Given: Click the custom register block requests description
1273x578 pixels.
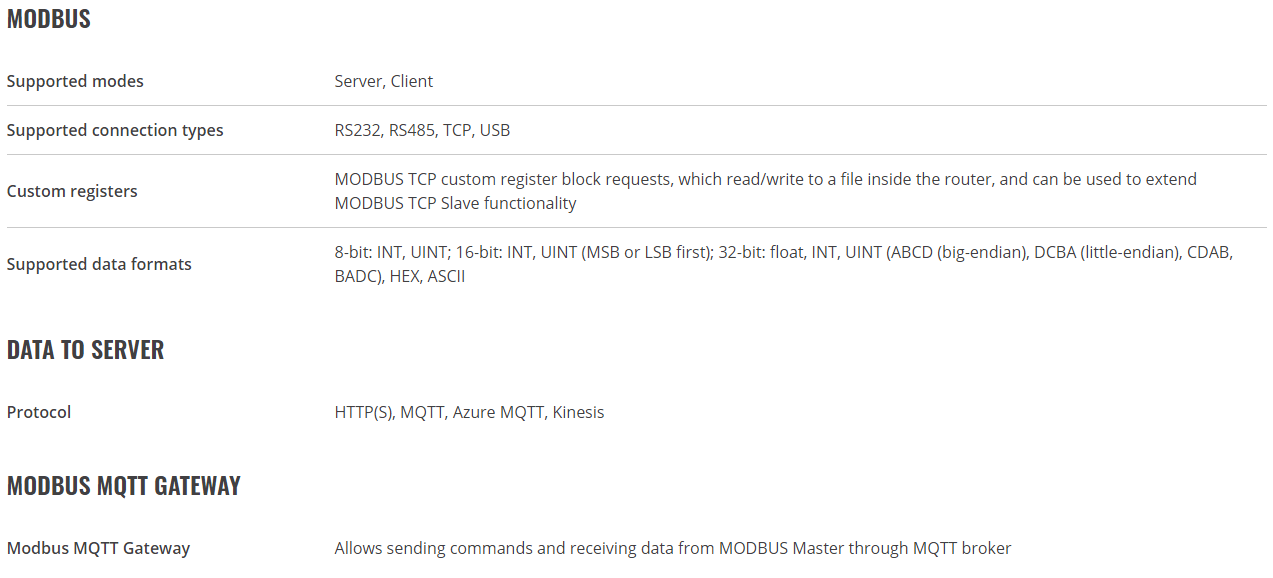Looking at the screenshot, I should click(766, 191).
